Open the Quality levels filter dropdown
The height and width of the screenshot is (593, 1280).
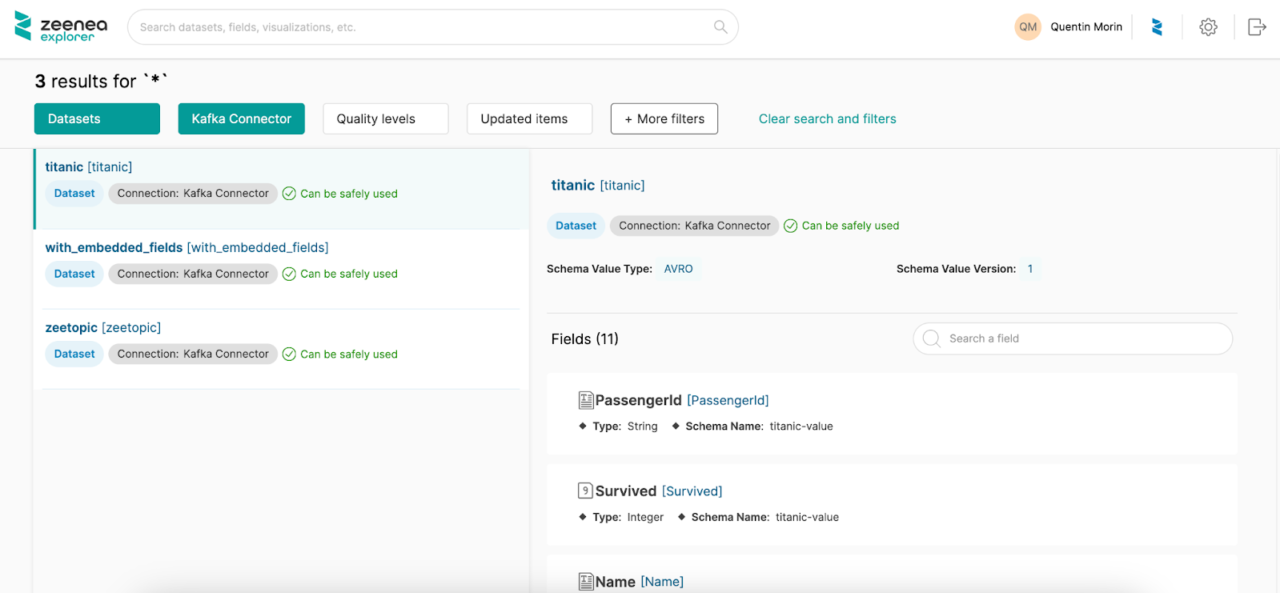385,119
